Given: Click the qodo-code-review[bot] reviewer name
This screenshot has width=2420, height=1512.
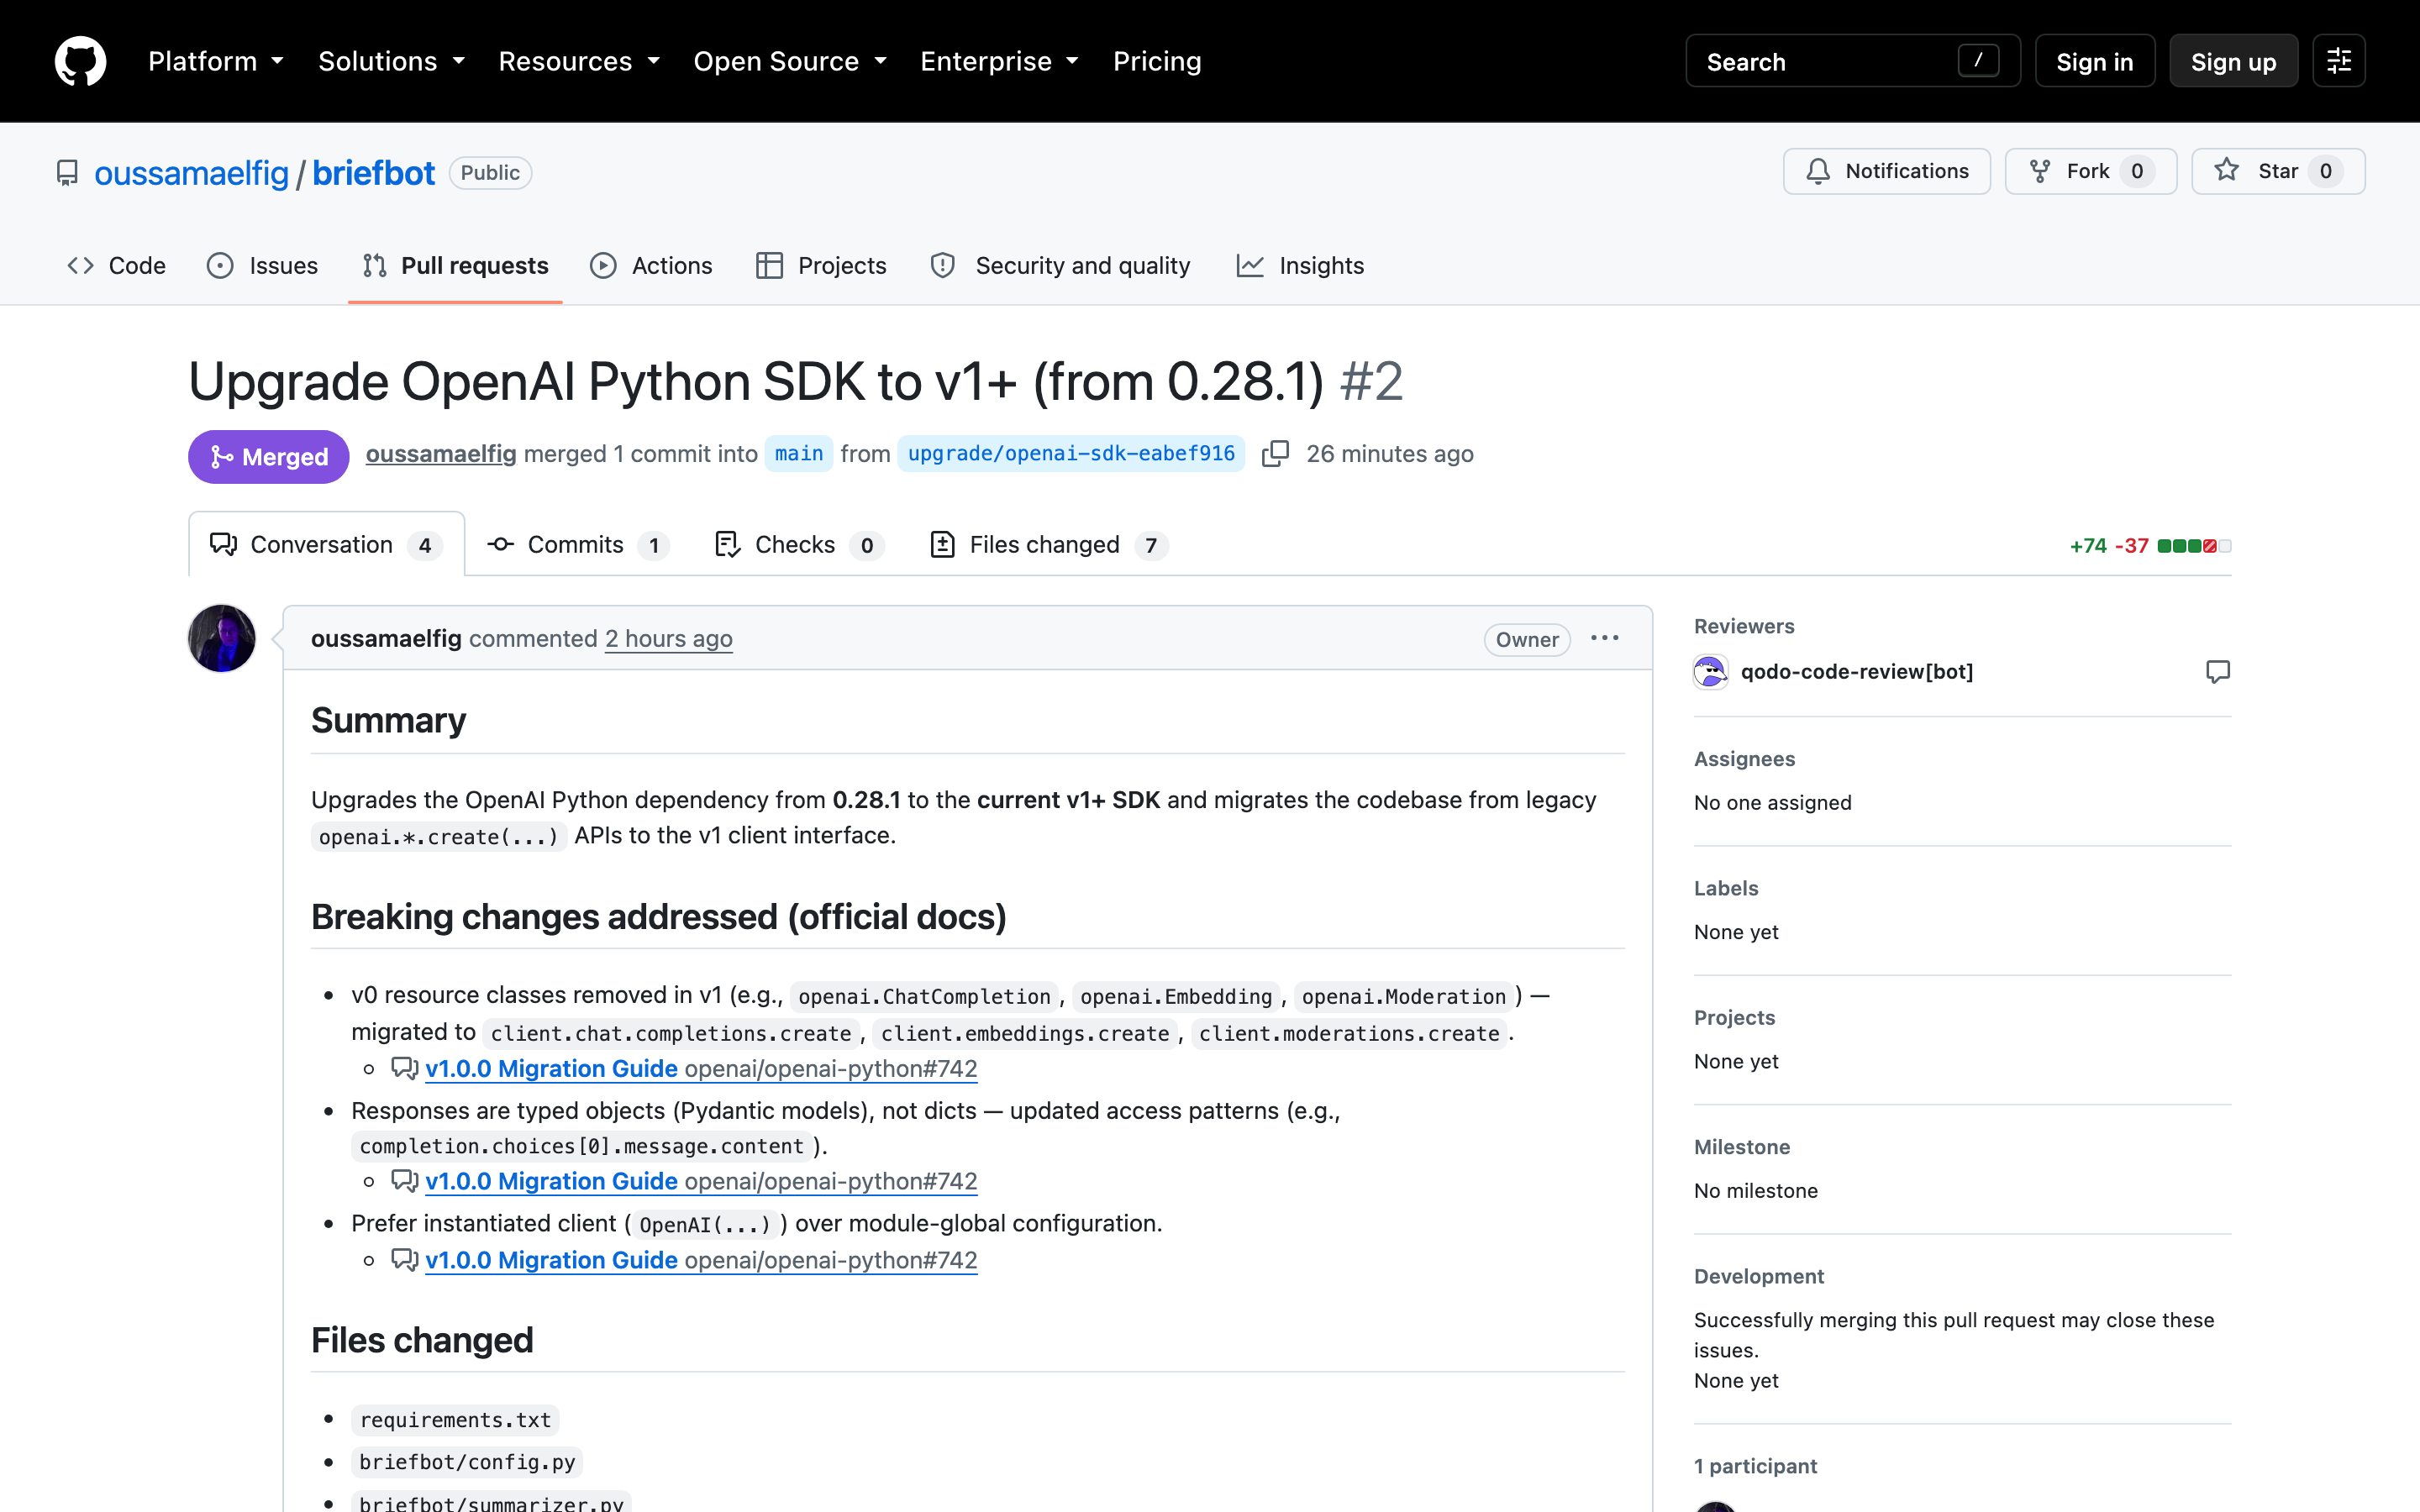Looking at the screenshot, I should 1857,672.
